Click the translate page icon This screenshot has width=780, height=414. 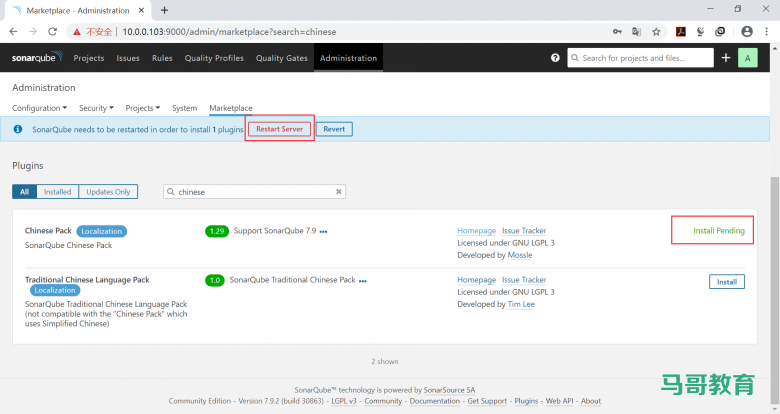(636, 31)
